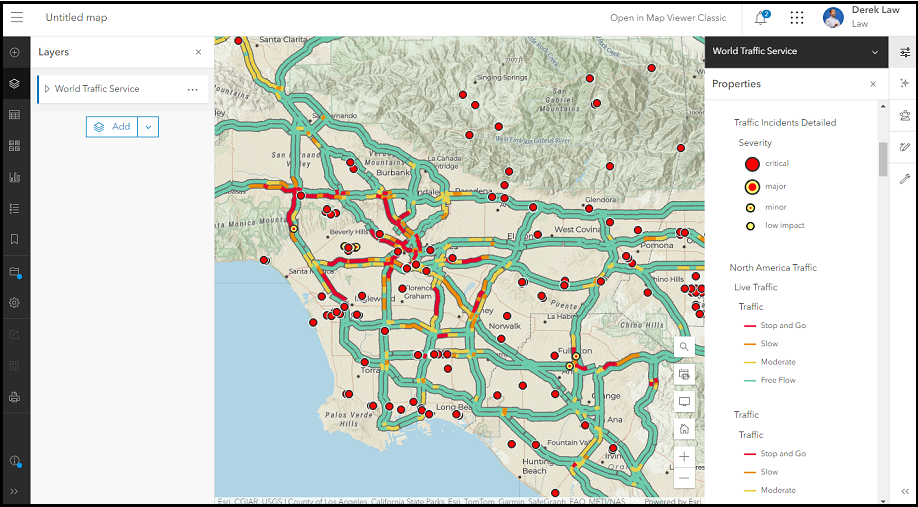Click the Santa Clarita map label
This screenshot has height=507, width=918.
tap(282, 40)
